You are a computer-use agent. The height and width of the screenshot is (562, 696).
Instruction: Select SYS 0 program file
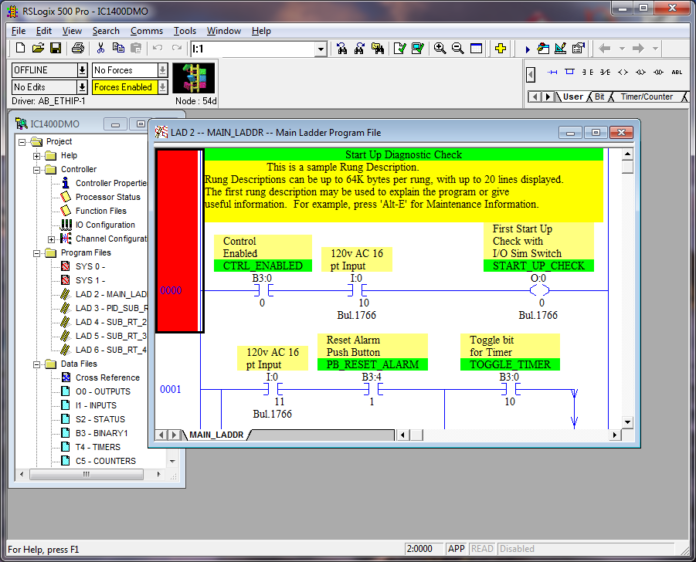point(90,266)
